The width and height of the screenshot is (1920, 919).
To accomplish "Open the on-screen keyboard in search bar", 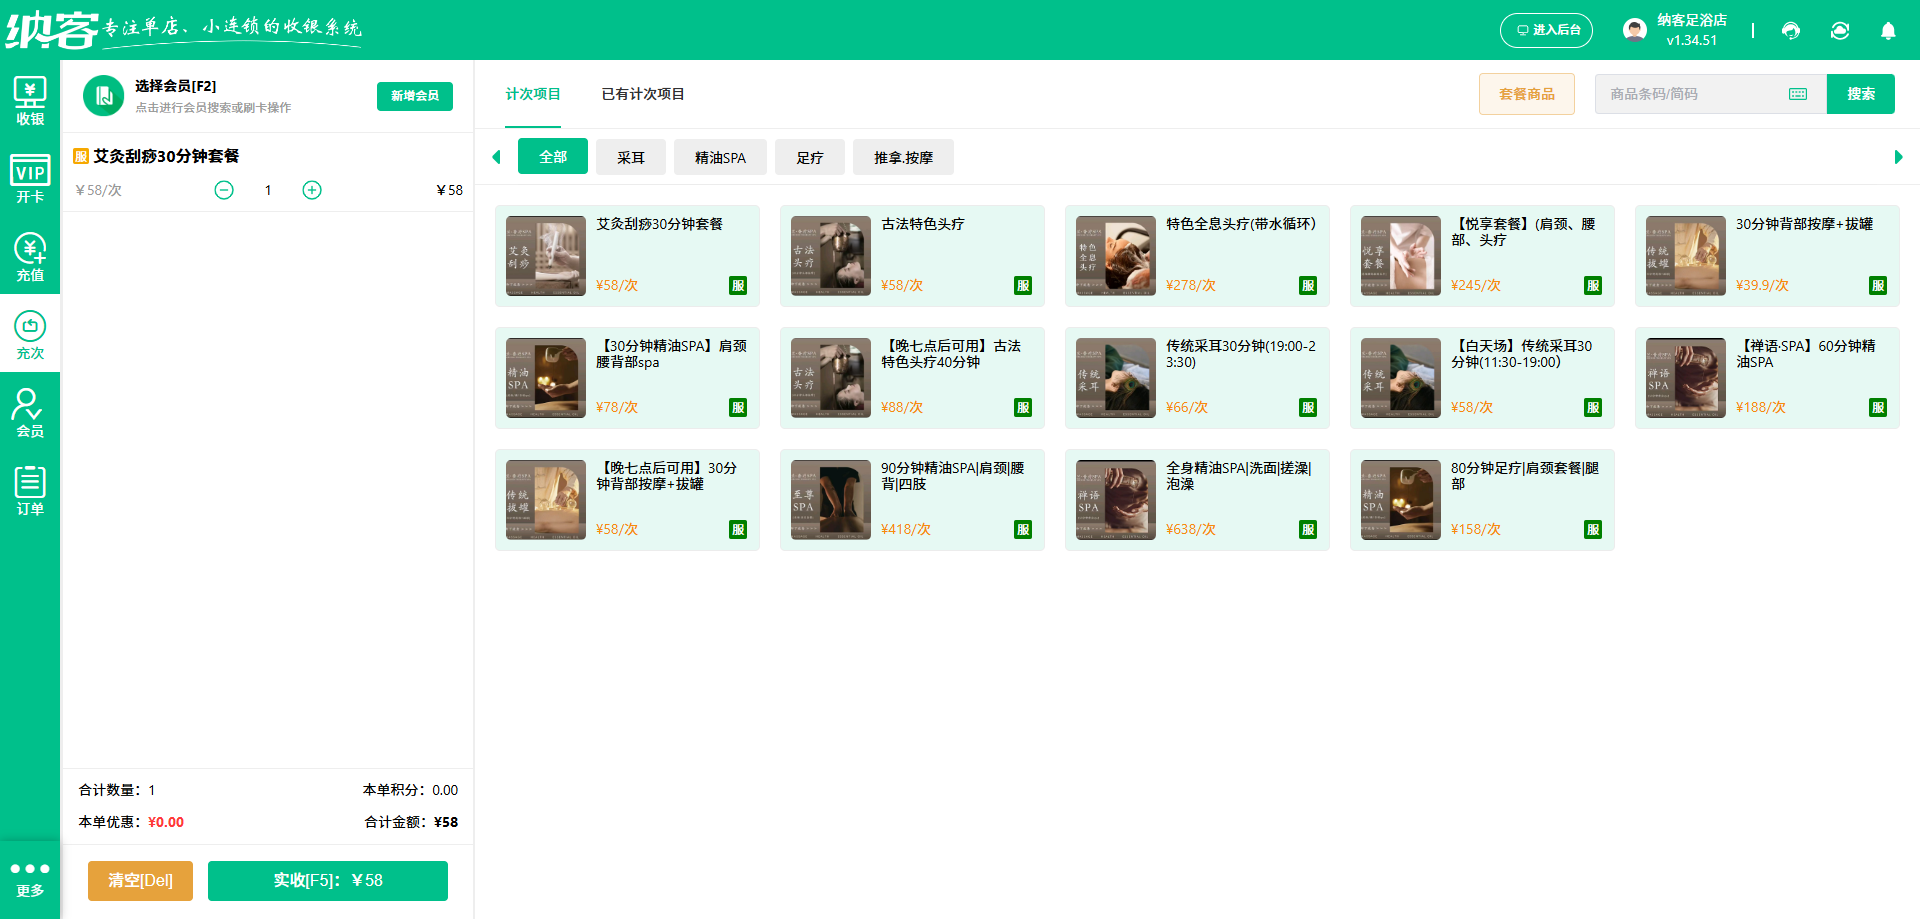I will click(1798, 93).
